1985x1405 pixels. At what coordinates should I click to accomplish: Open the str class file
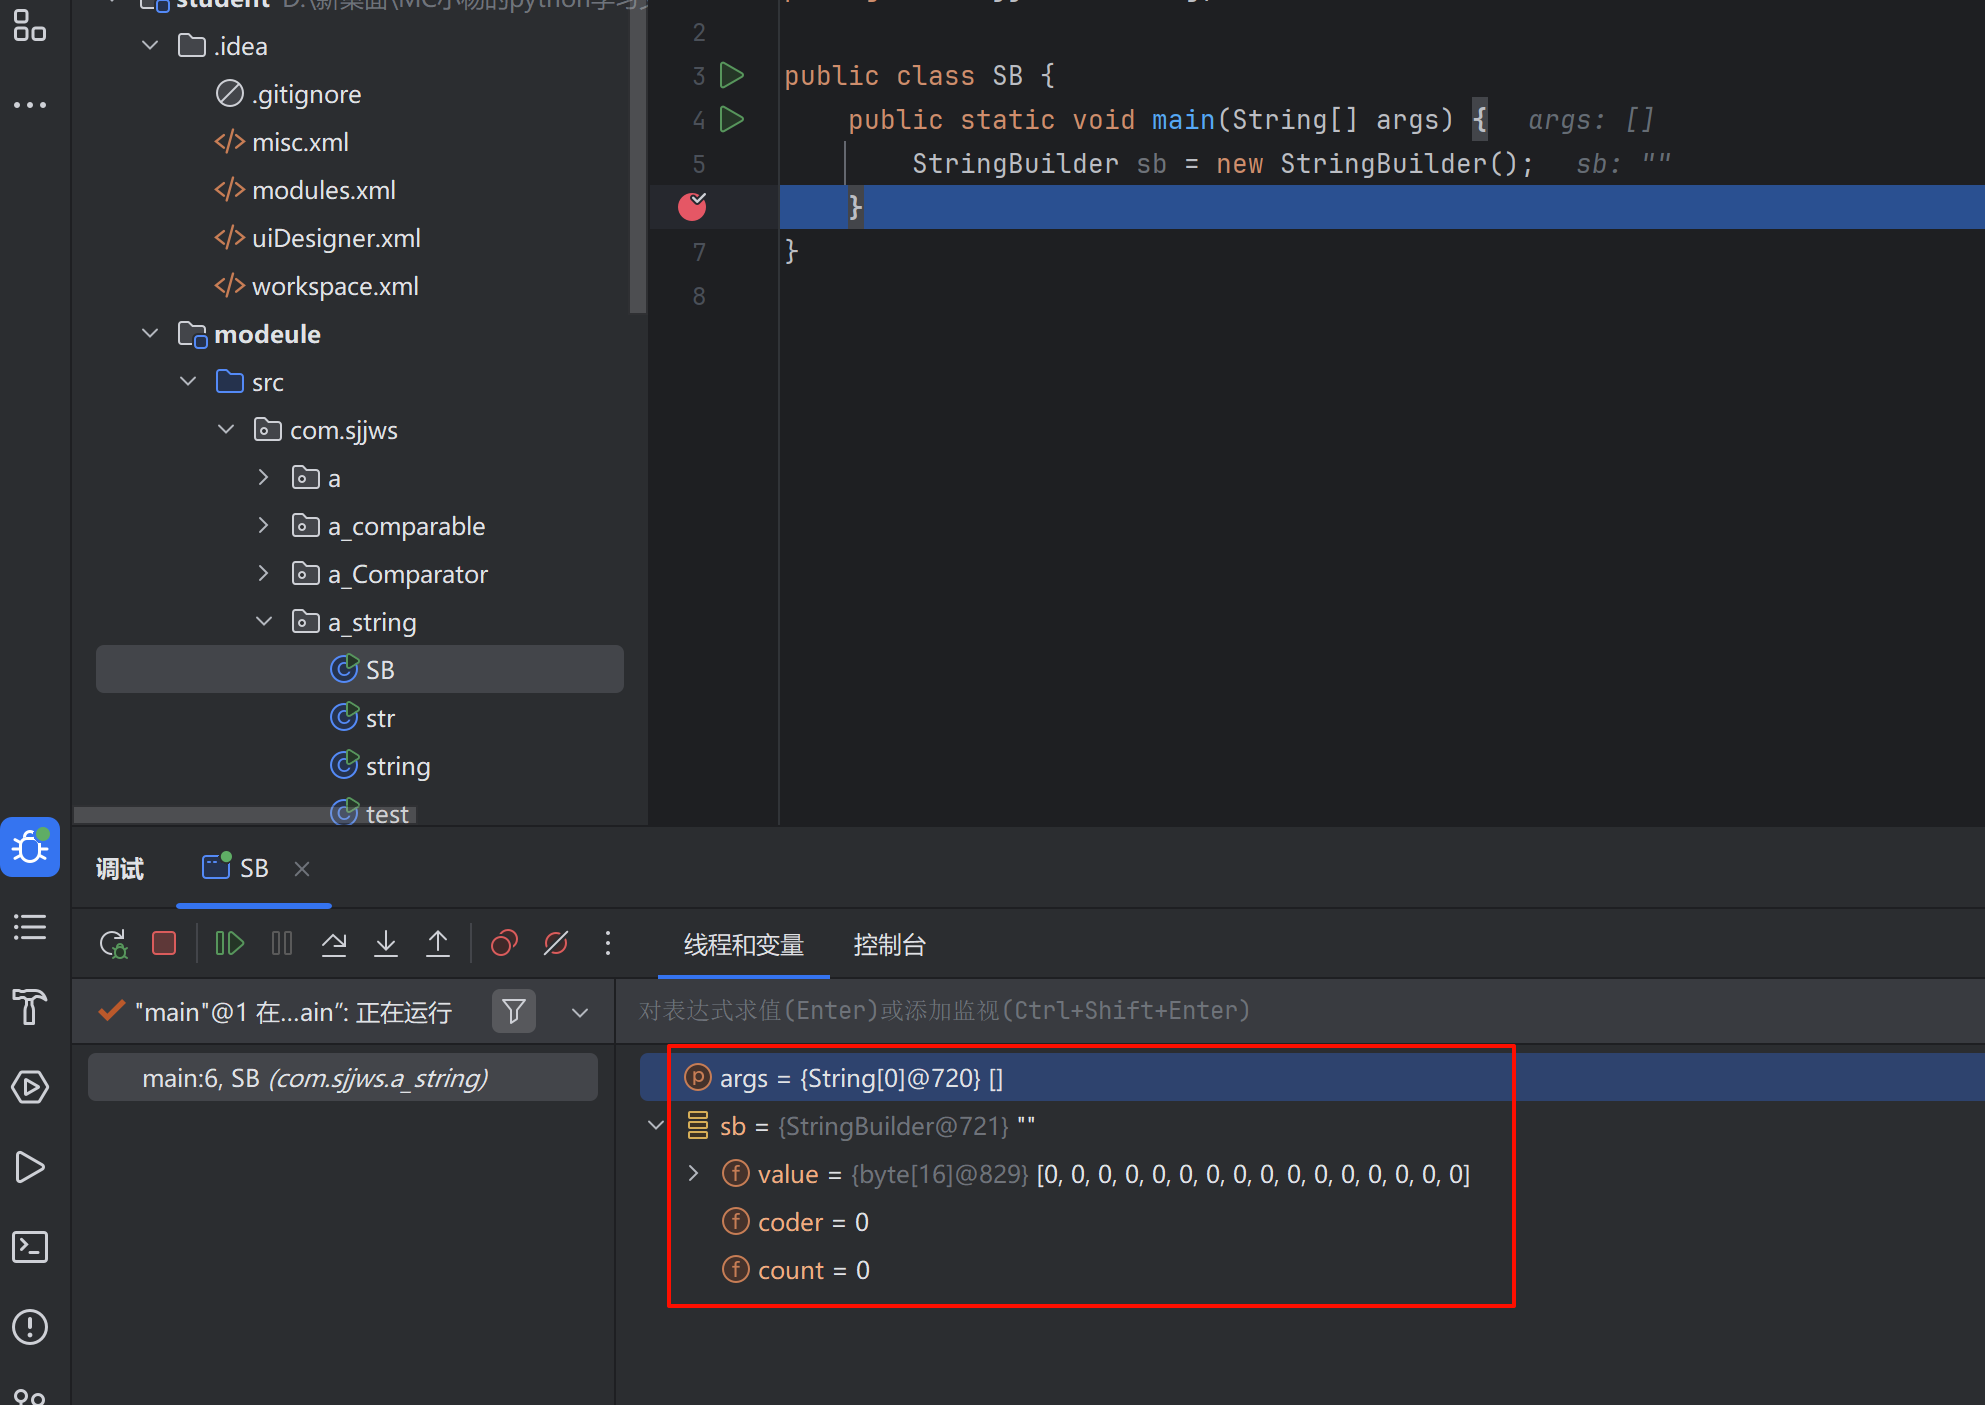tap(380, 718)
